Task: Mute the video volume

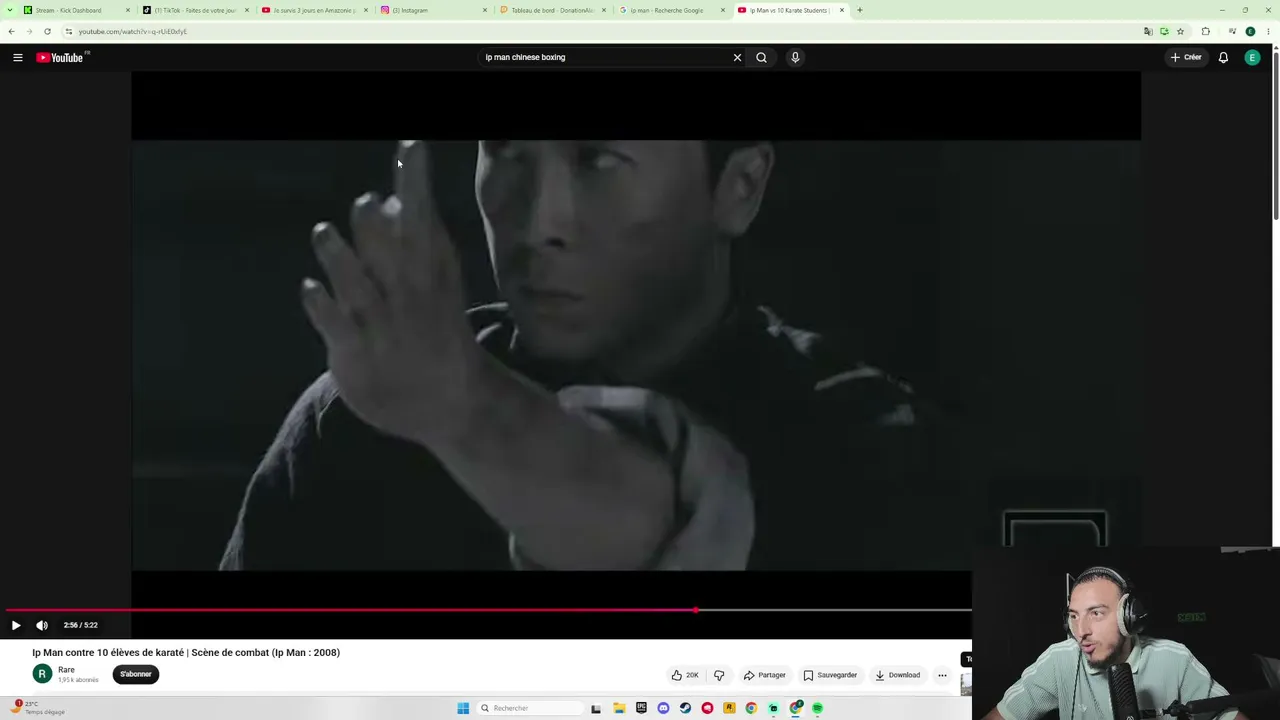Action: (42, 625)
